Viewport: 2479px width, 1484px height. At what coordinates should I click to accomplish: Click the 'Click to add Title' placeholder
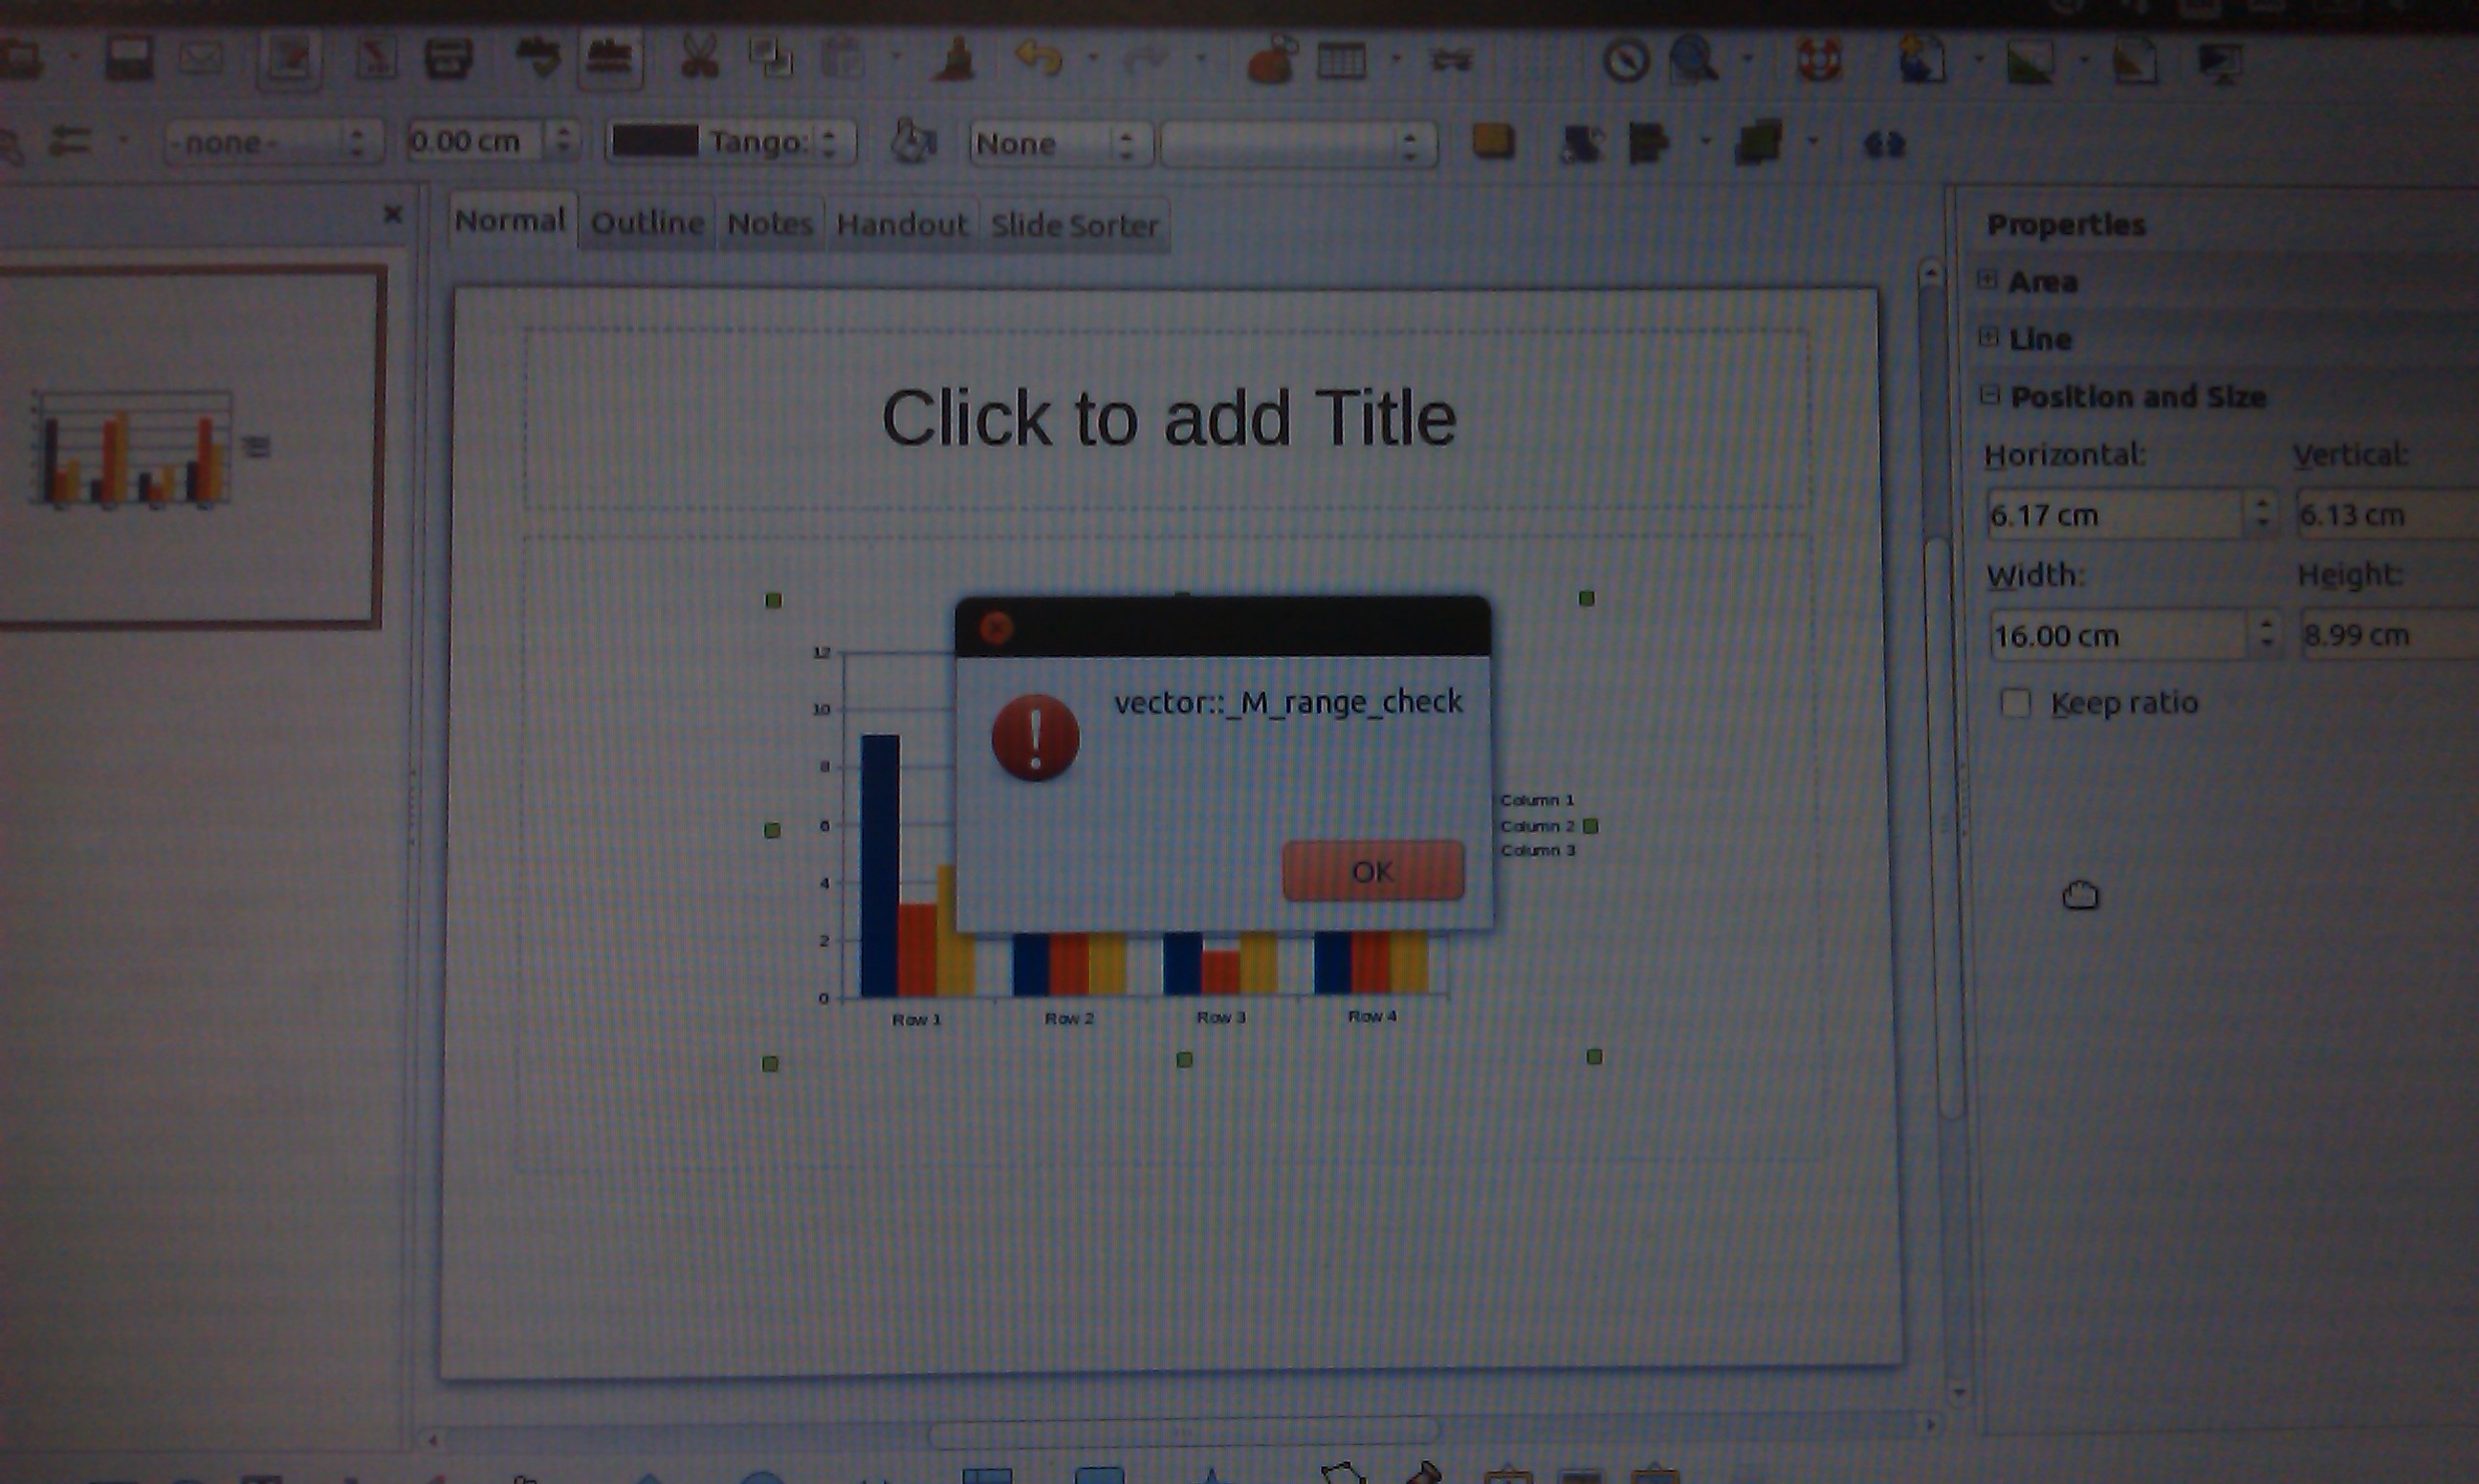[x=1168, y=418]
